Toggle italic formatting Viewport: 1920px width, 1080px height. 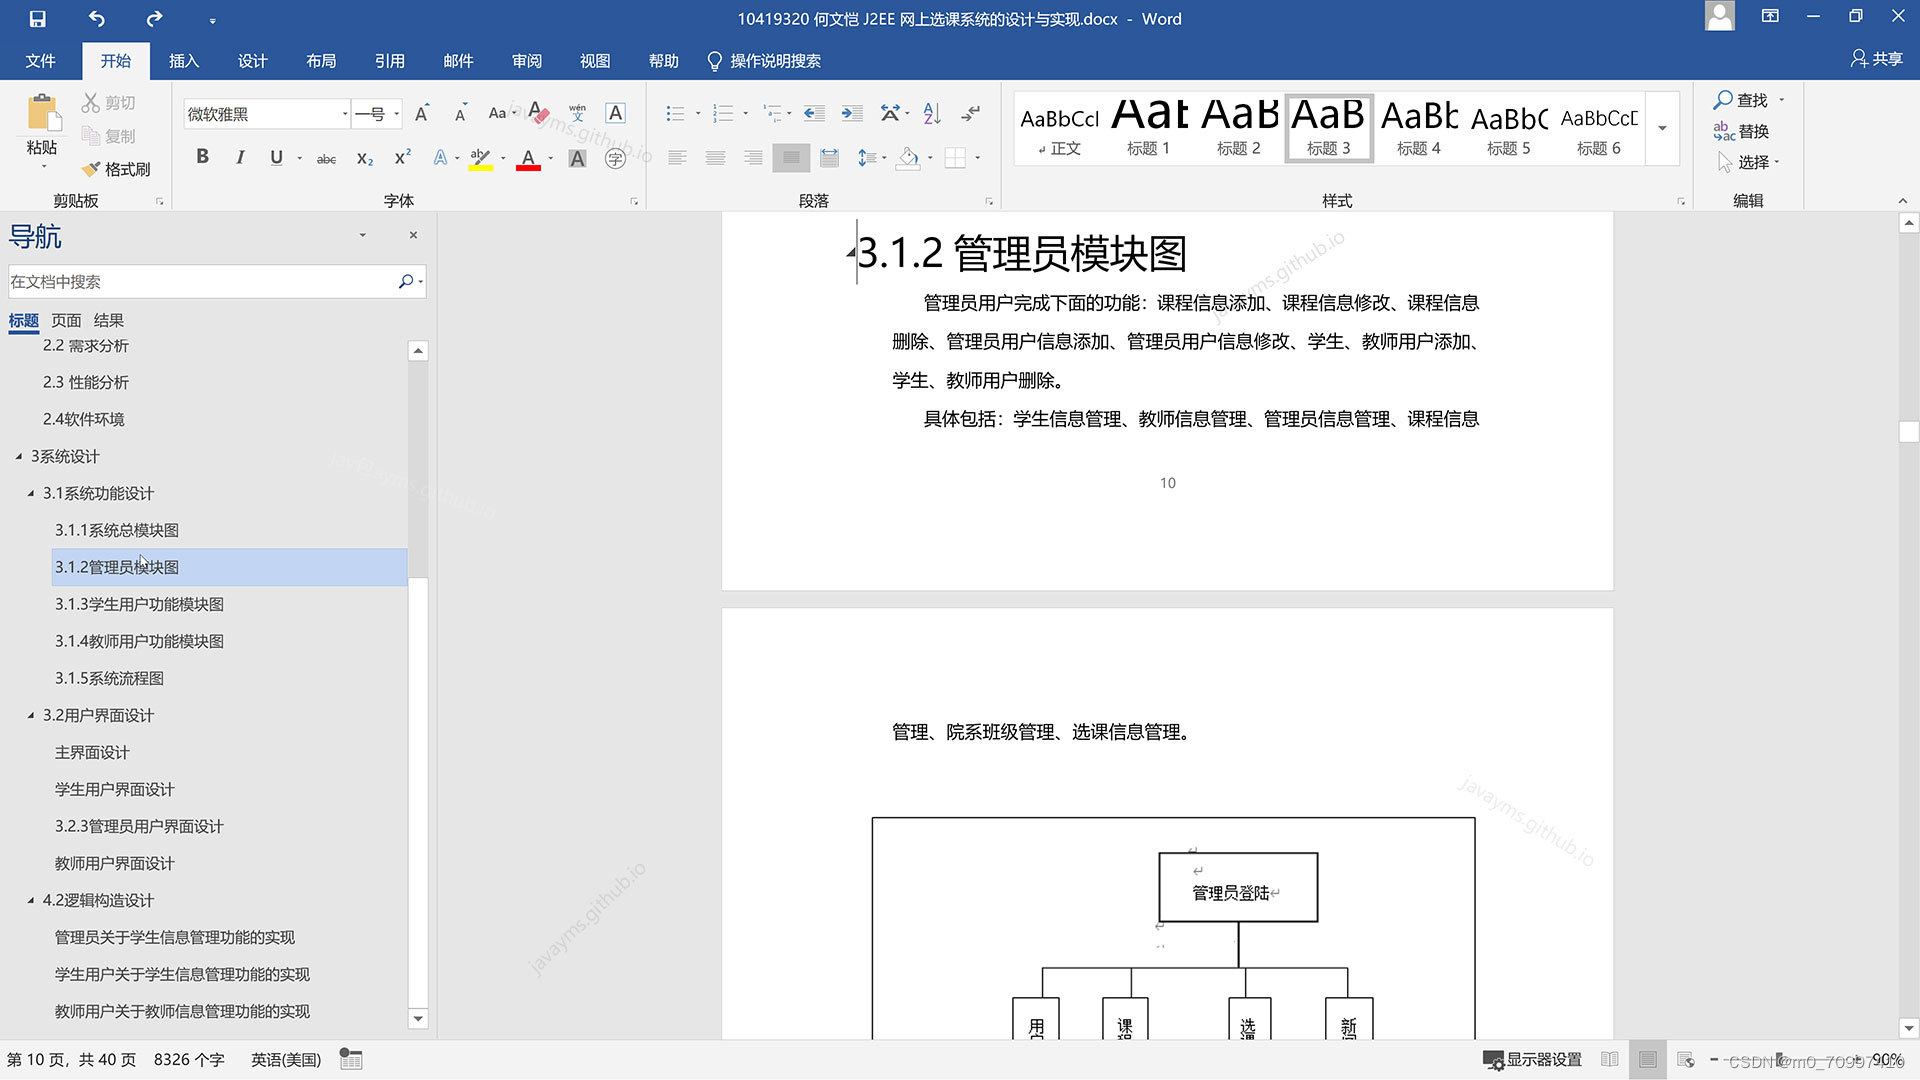pos(240,157)
